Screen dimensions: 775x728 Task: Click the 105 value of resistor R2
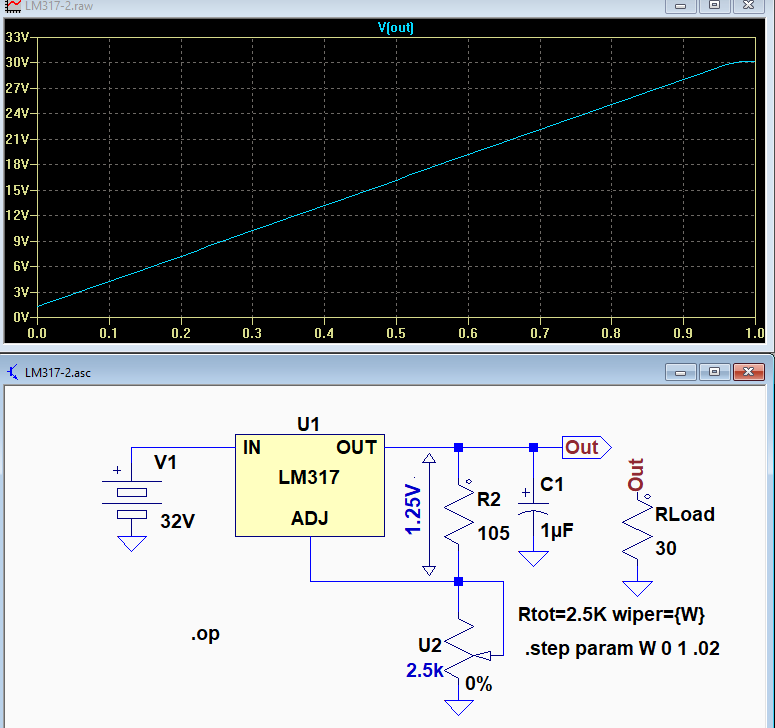click(493, 533)
